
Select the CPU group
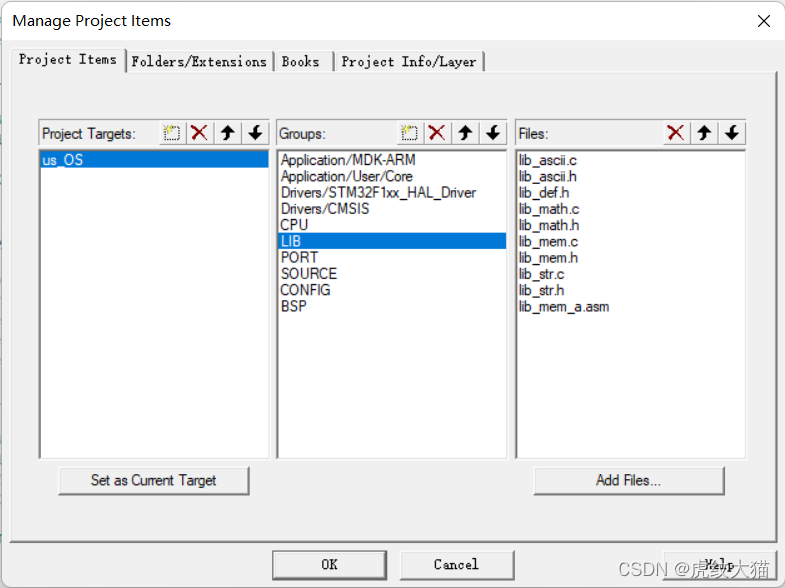click(x=391, y=225)
